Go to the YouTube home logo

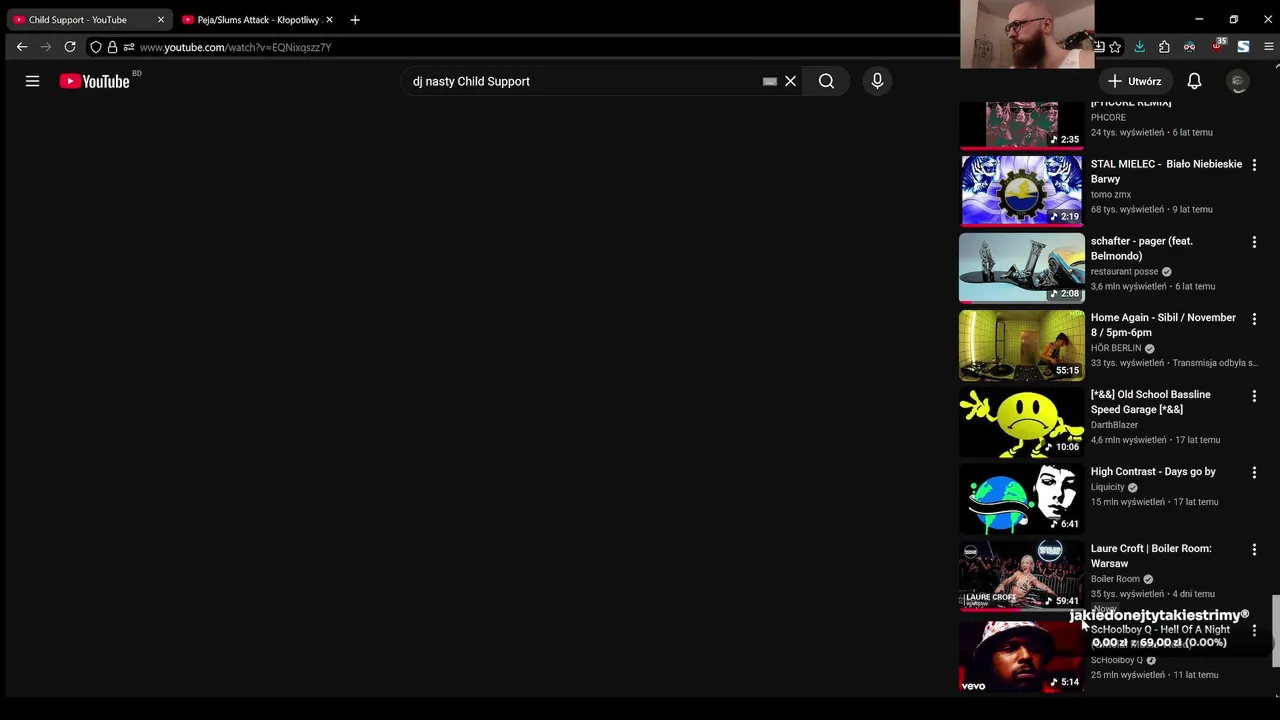click(x=95, y=81)
